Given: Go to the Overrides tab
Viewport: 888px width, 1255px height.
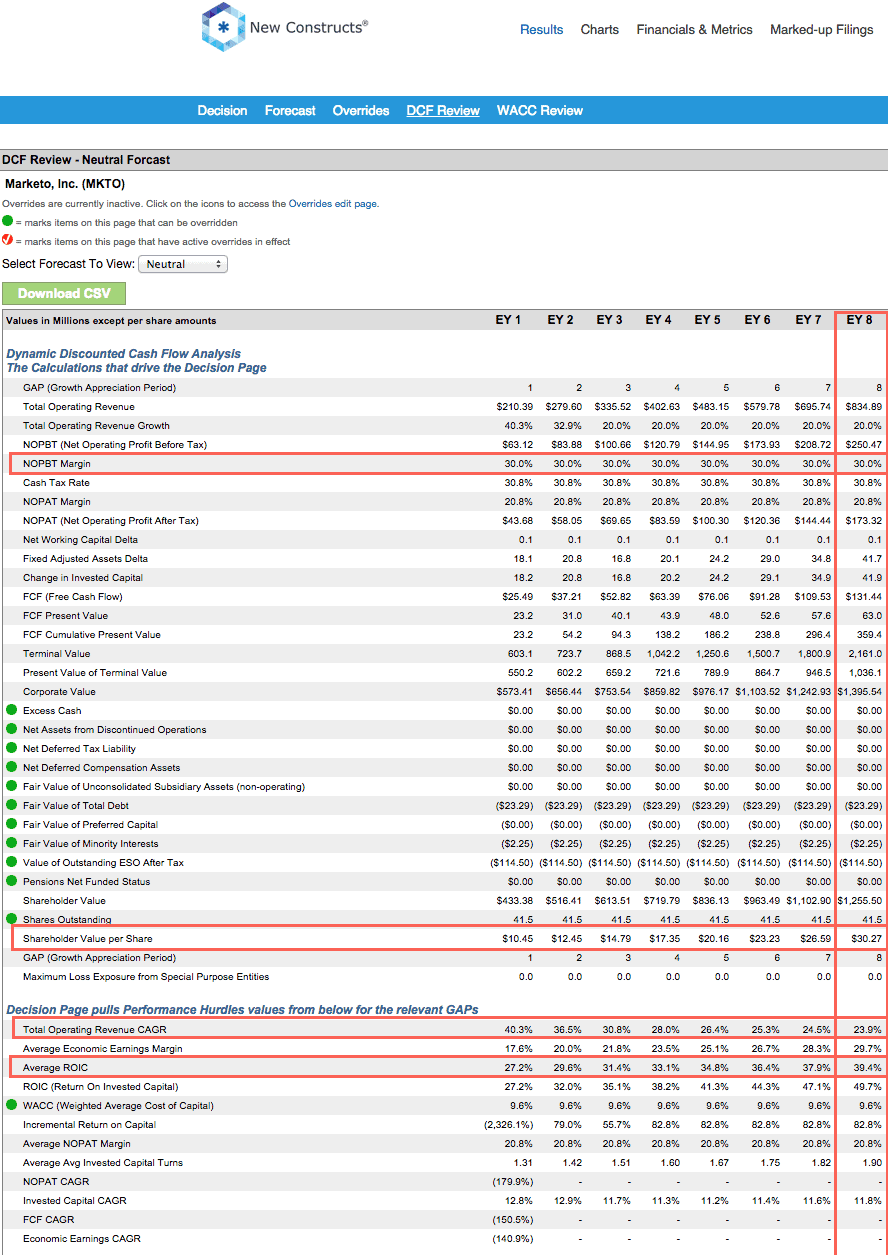Looking at the screenshot, I should click(361, 111).
